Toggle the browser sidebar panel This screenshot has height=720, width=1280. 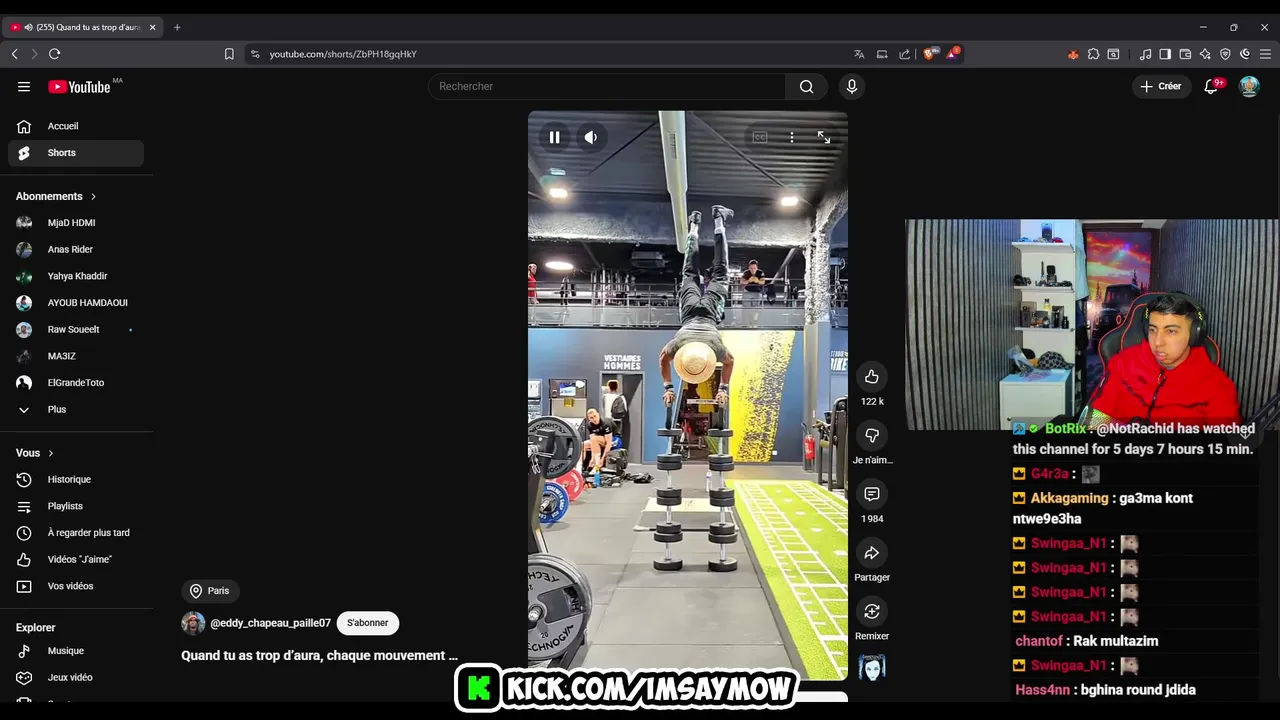pos(1165,54)
